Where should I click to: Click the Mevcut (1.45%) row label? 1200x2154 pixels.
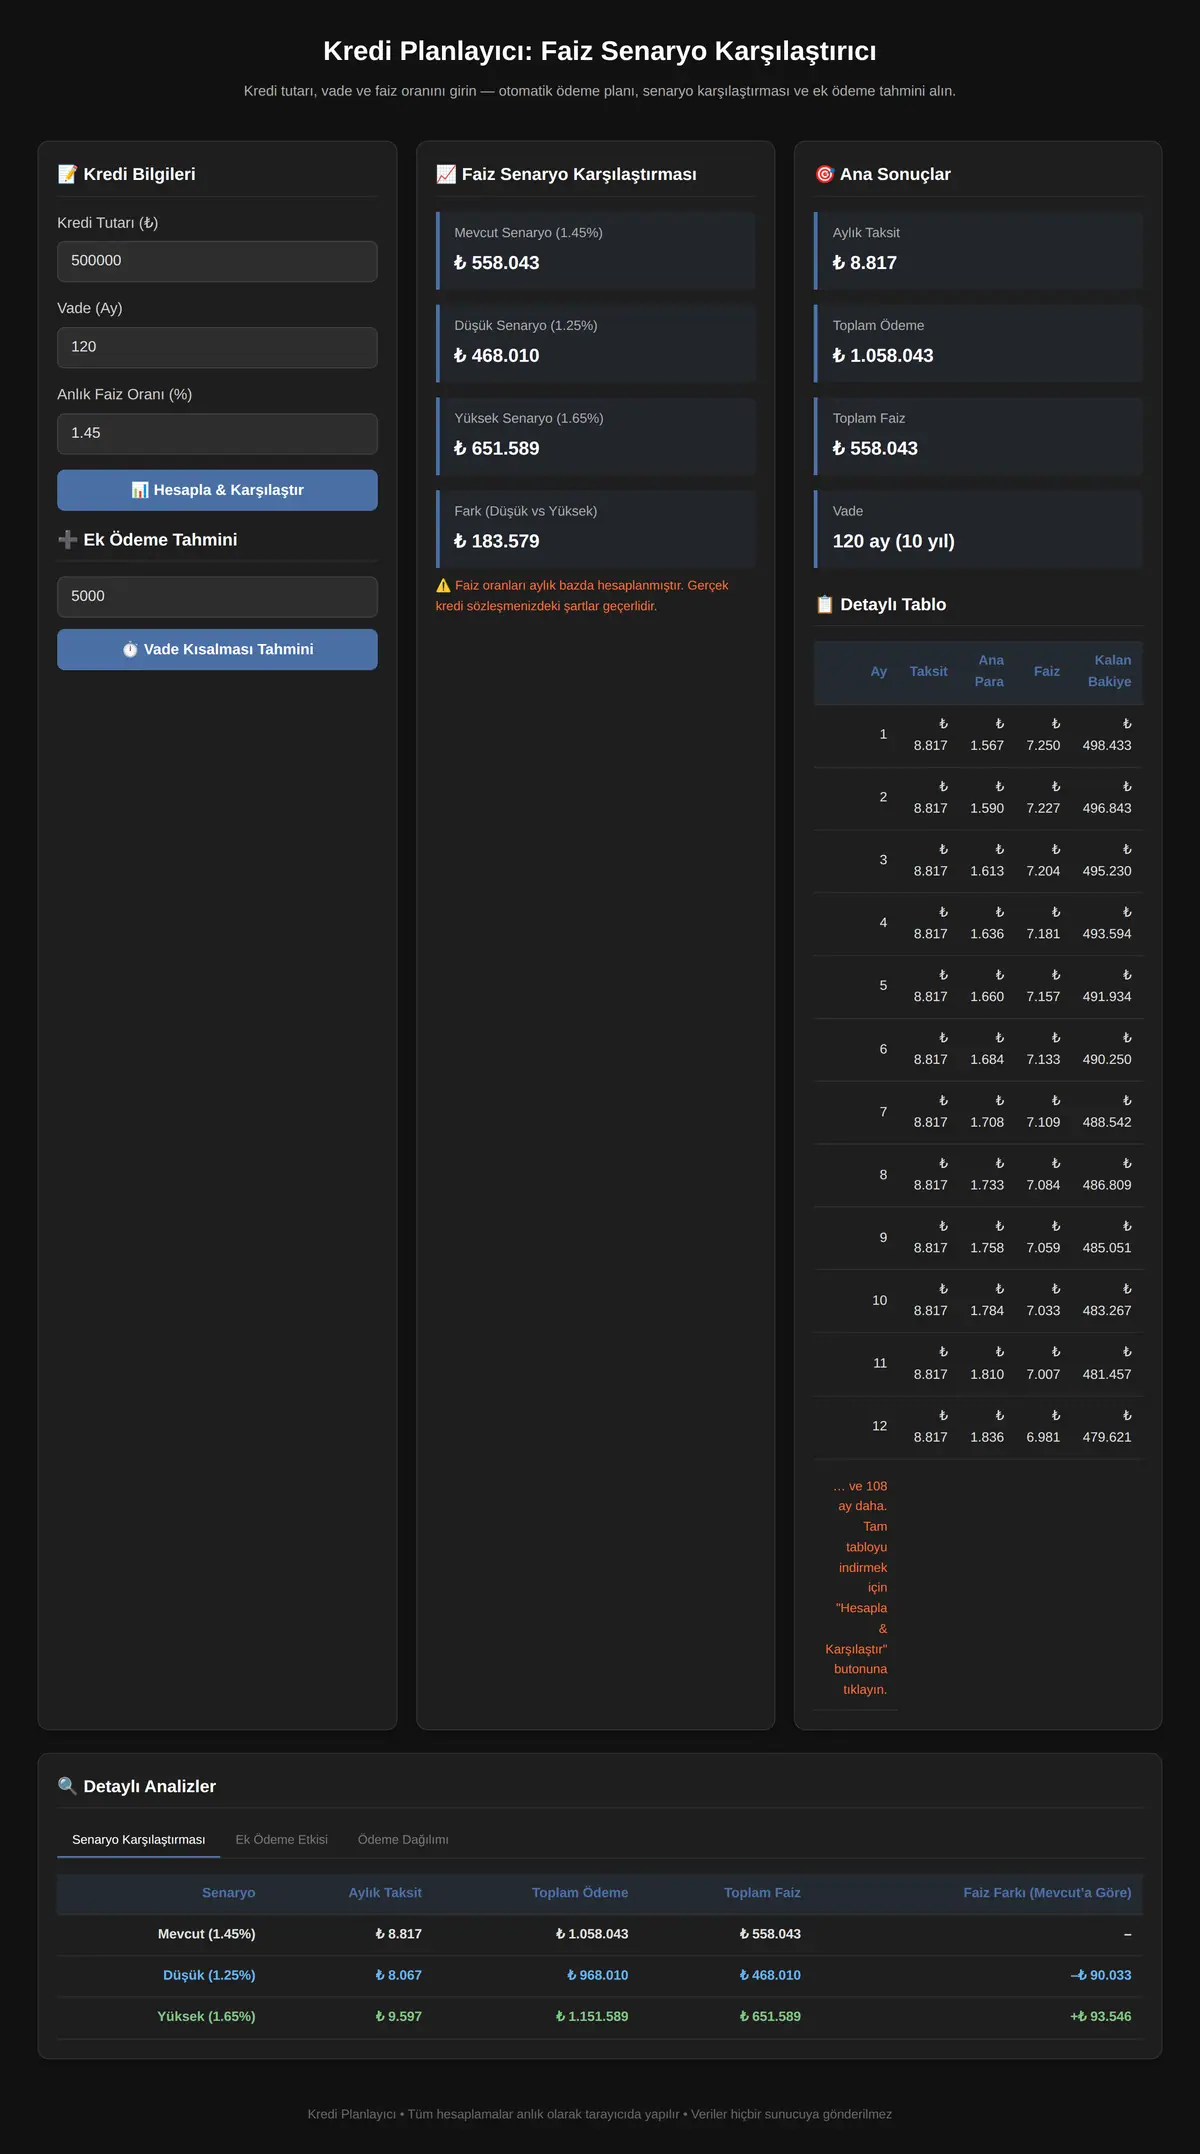pyautogui.click(x=206, y=1934)
